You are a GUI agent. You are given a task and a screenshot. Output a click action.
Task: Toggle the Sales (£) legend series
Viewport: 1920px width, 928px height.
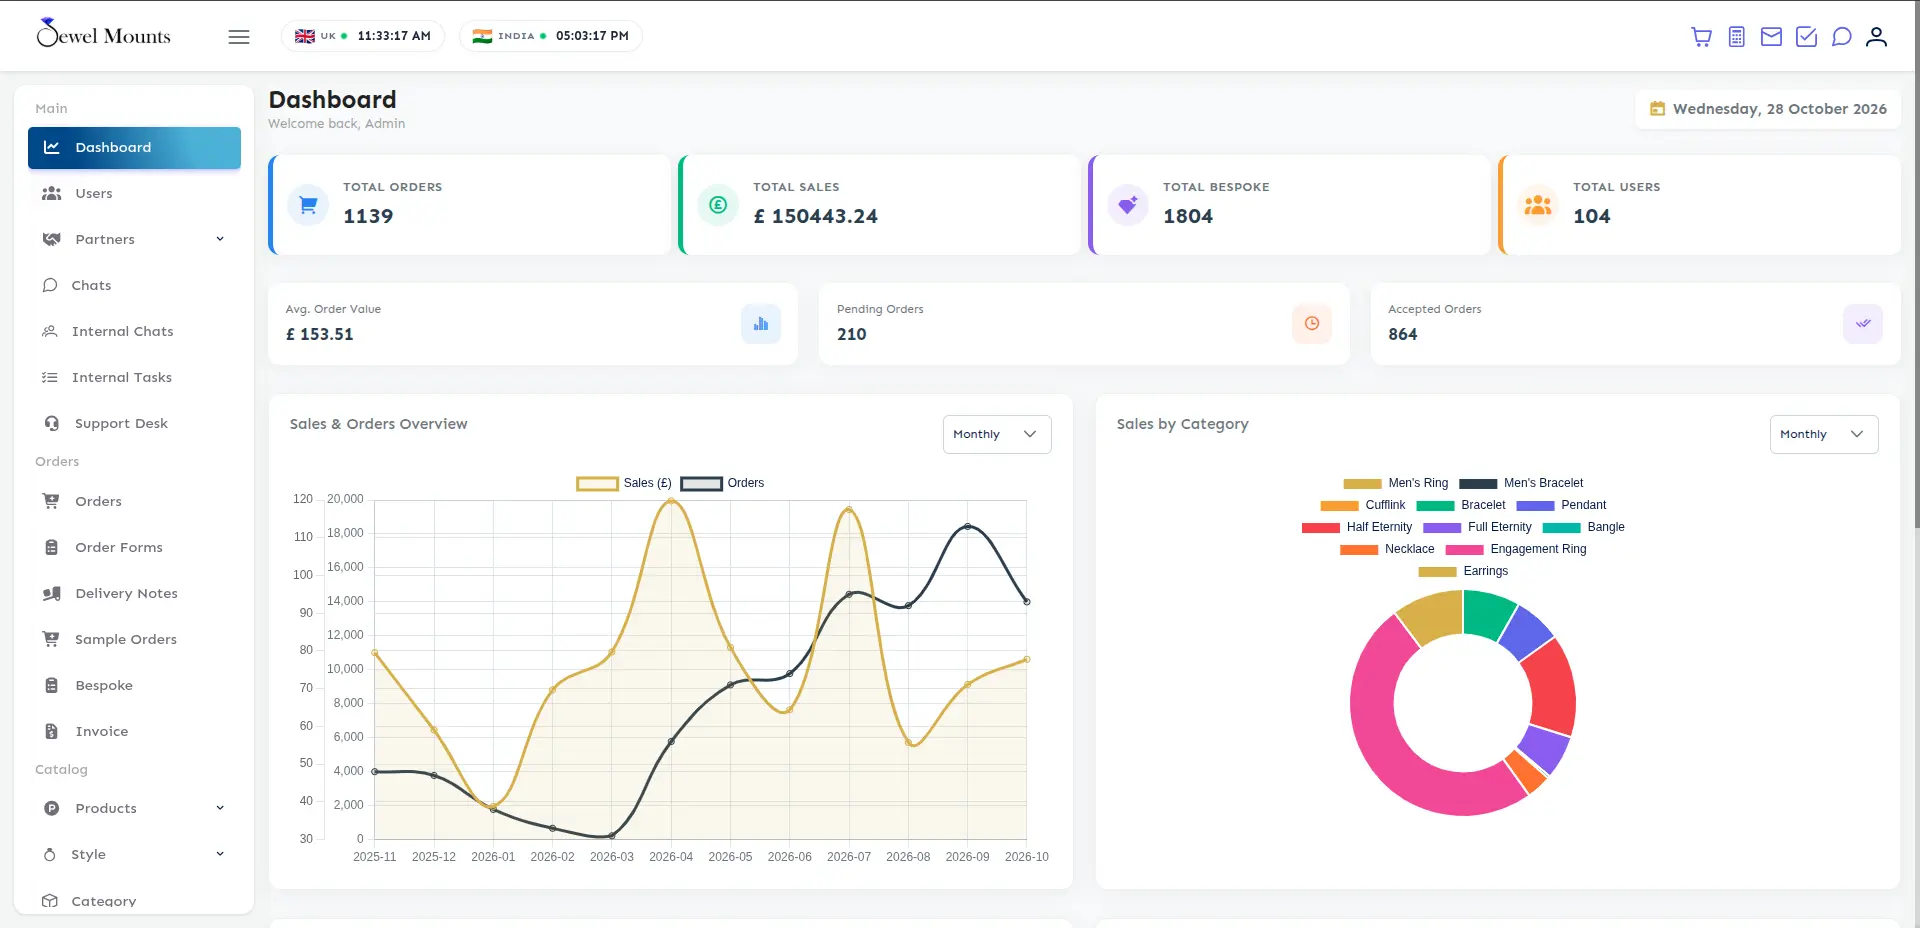(624, 483)
